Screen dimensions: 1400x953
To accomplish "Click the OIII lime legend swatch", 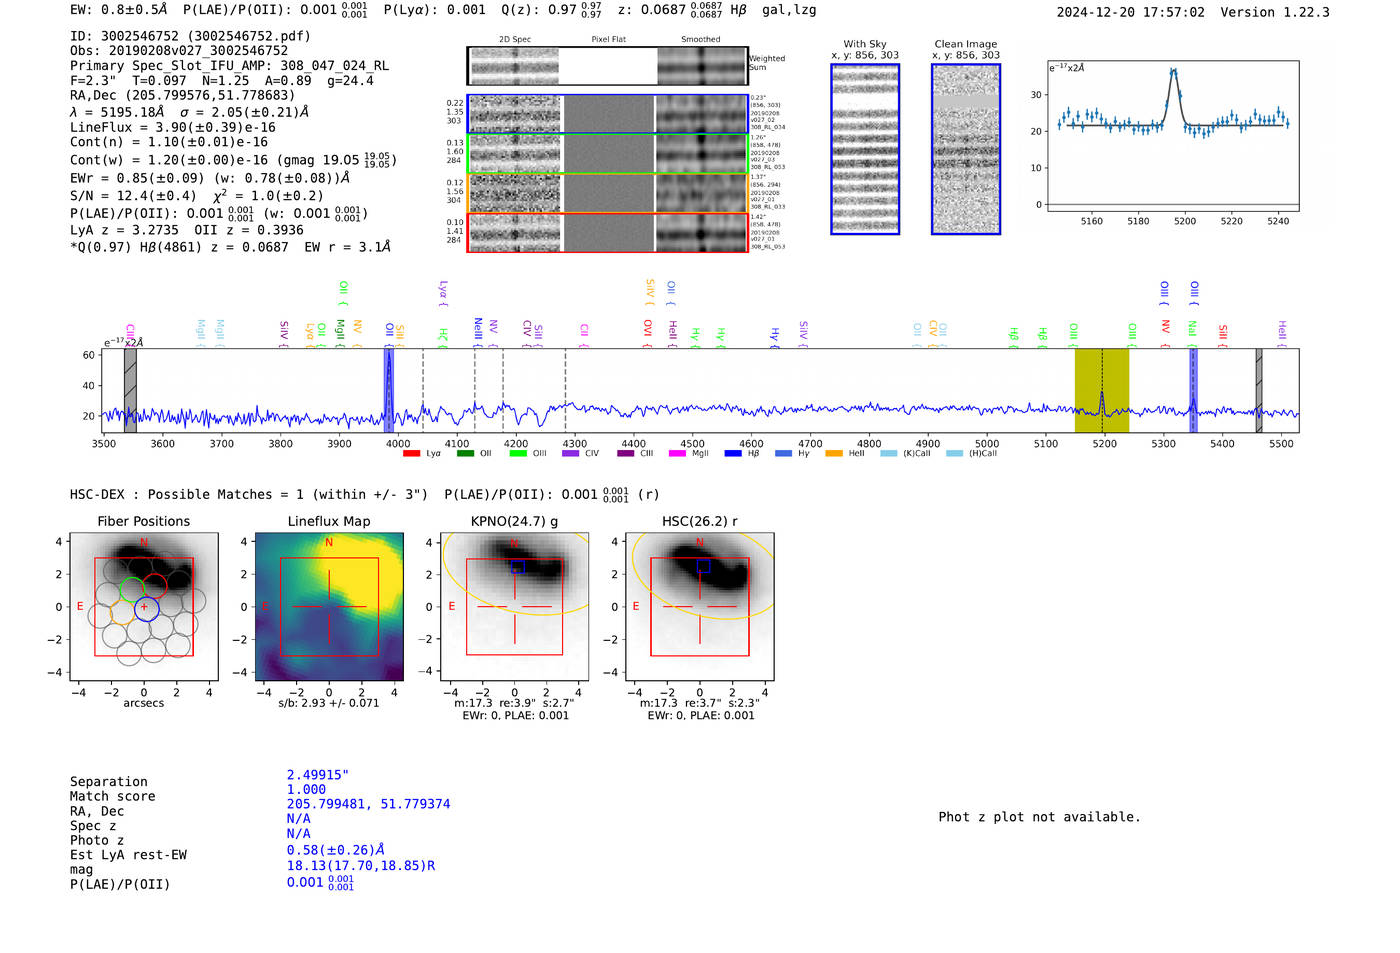I will coord(518,454).
